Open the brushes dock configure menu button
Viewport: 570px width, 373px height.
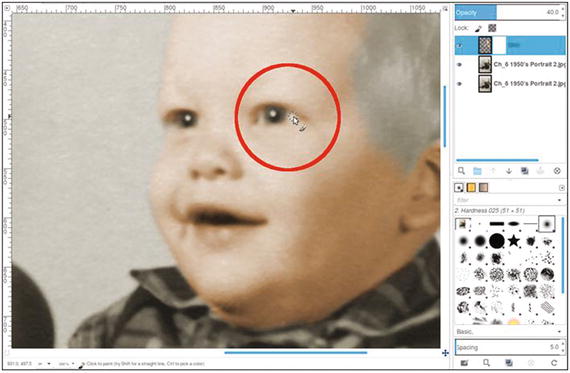(562, 188)
